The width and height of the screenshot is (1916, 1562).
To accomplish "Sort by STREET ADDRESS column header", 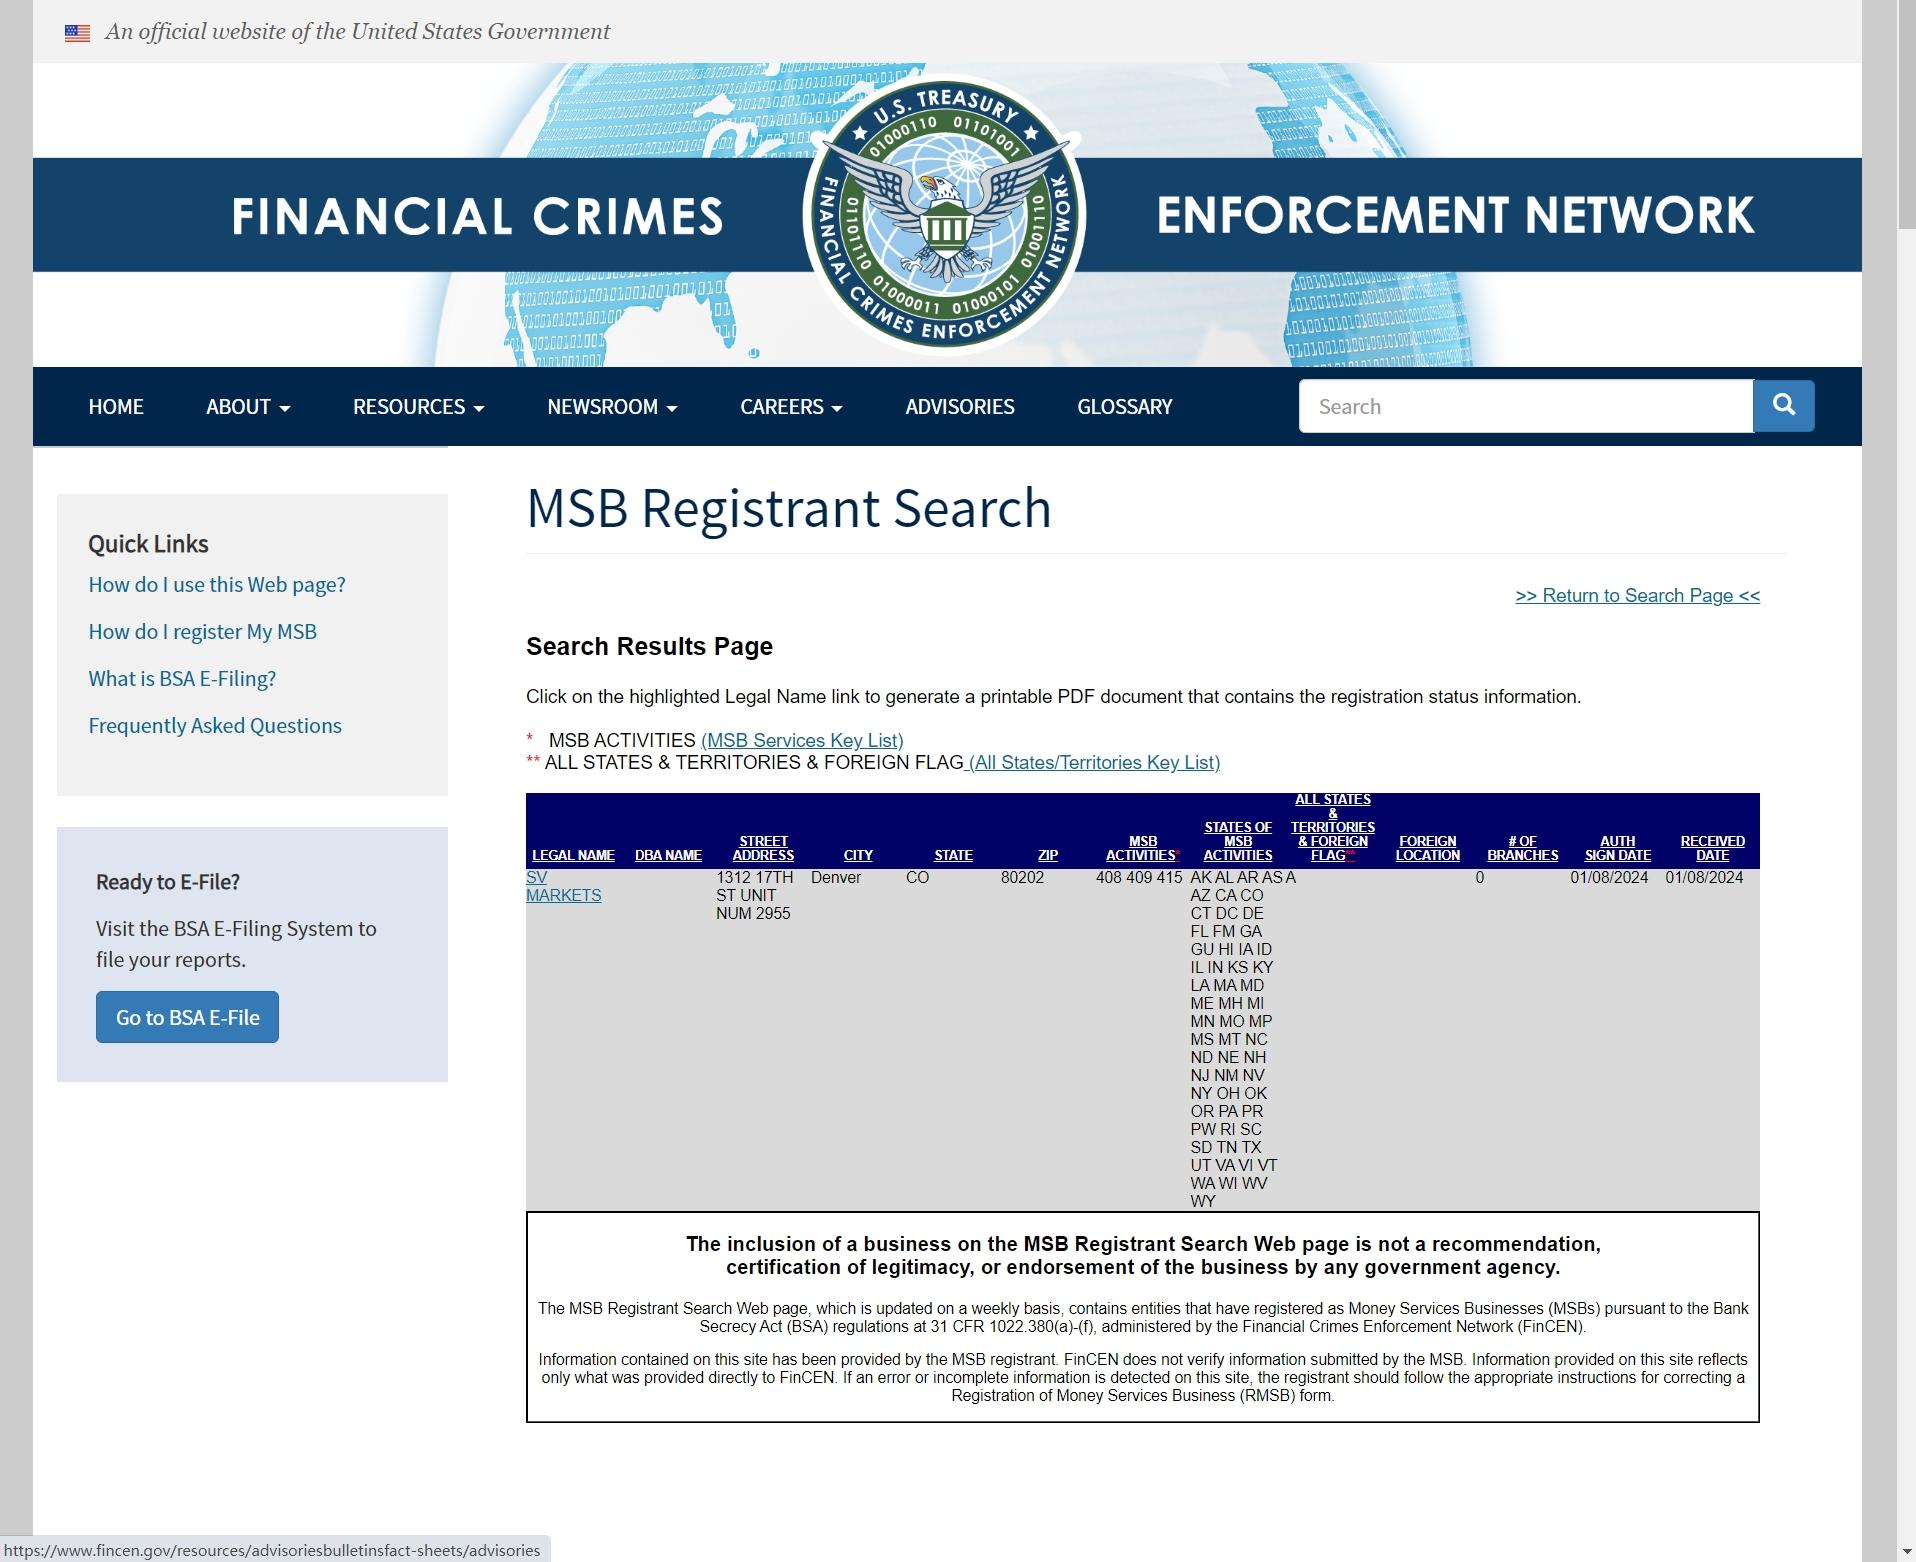I will pyautogui.click(x=763, y=848).
